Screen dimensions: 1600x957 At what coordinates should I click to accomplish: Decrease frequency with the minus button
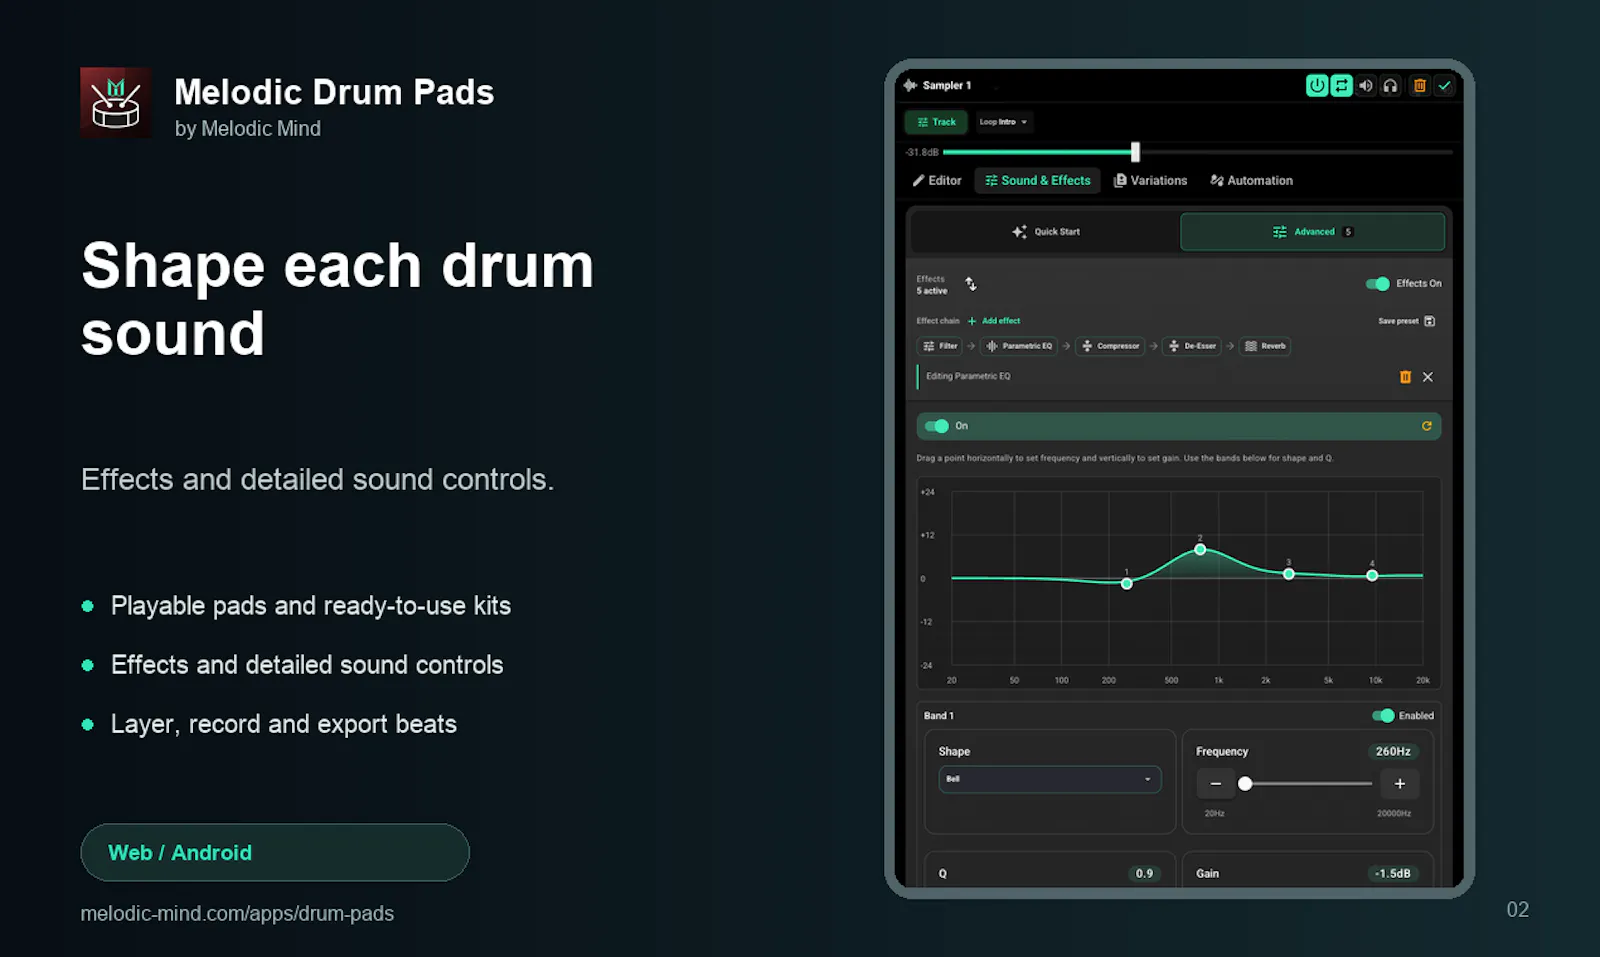coord(1216,784)
